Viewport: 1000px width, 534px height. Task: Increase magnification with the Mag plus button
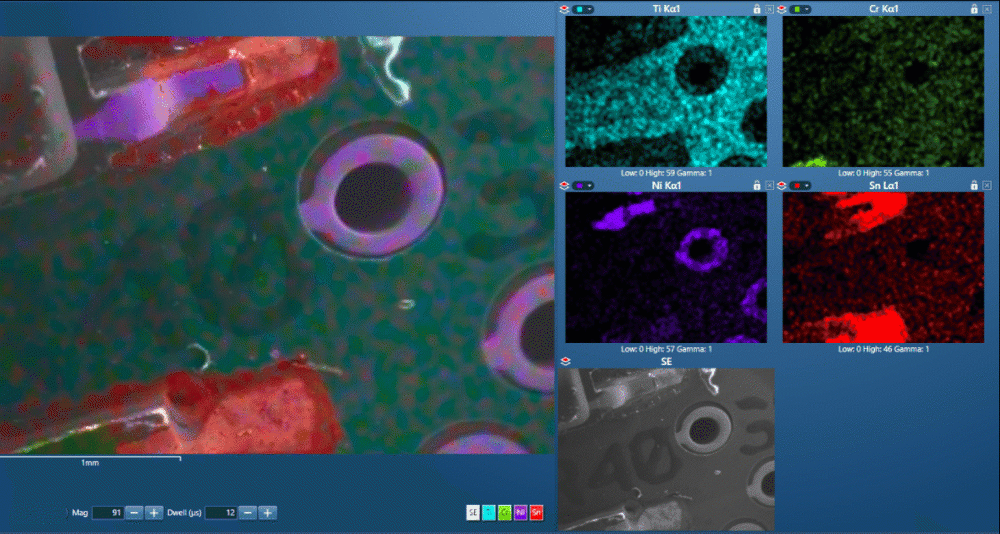(154, 513)
